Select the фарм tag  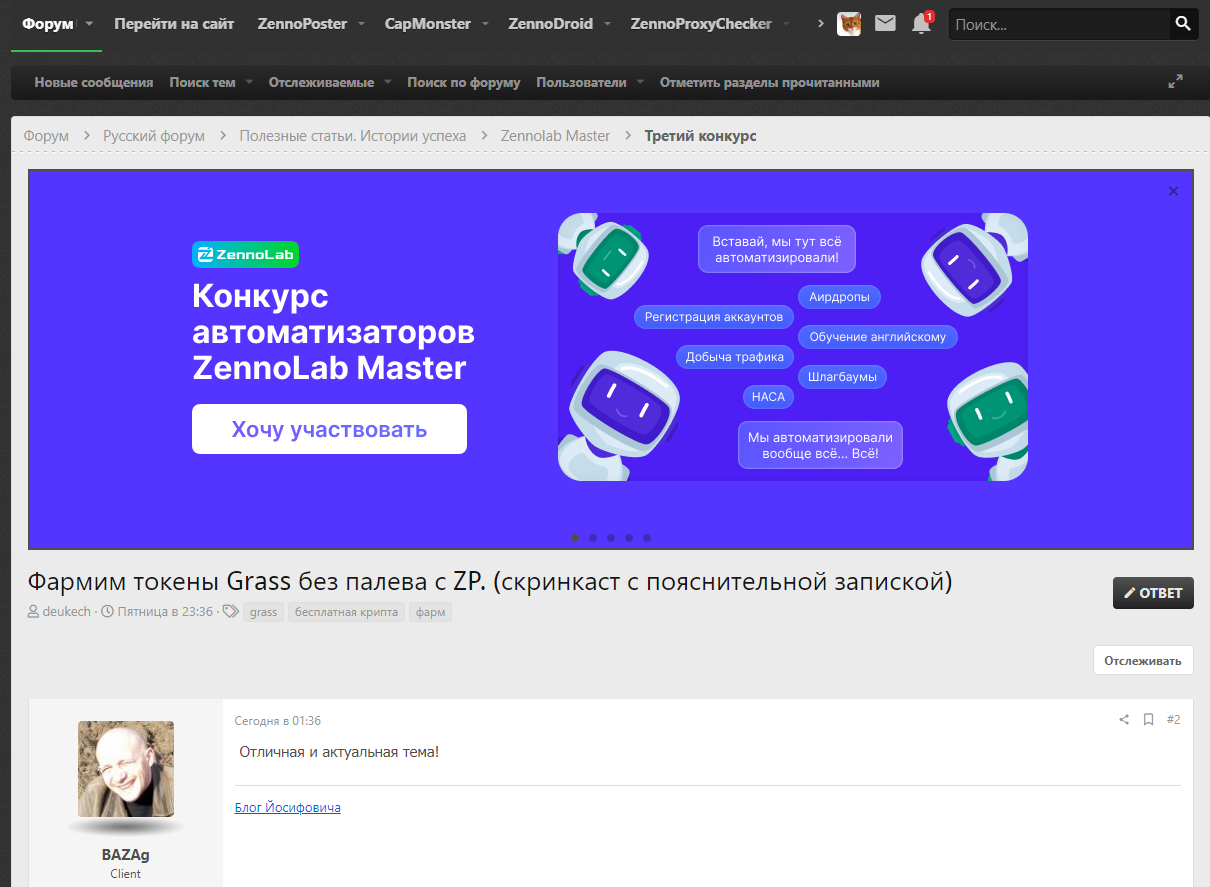(x=430, y=612)
